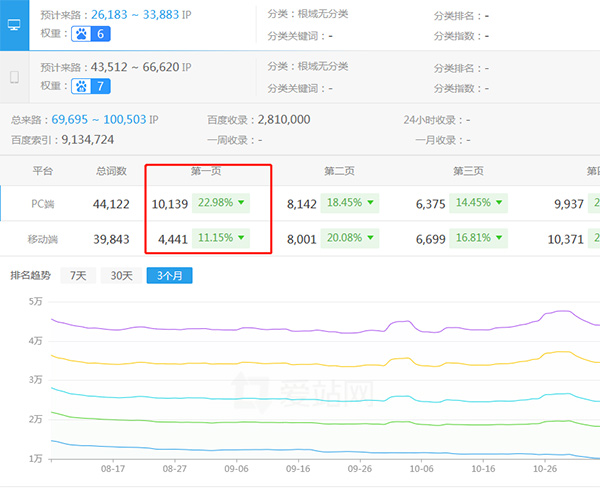The height and width of the screenshot is (492, 600).
Task: Click Baidu index value 9,134,724
Action: [x=88, y=140]
